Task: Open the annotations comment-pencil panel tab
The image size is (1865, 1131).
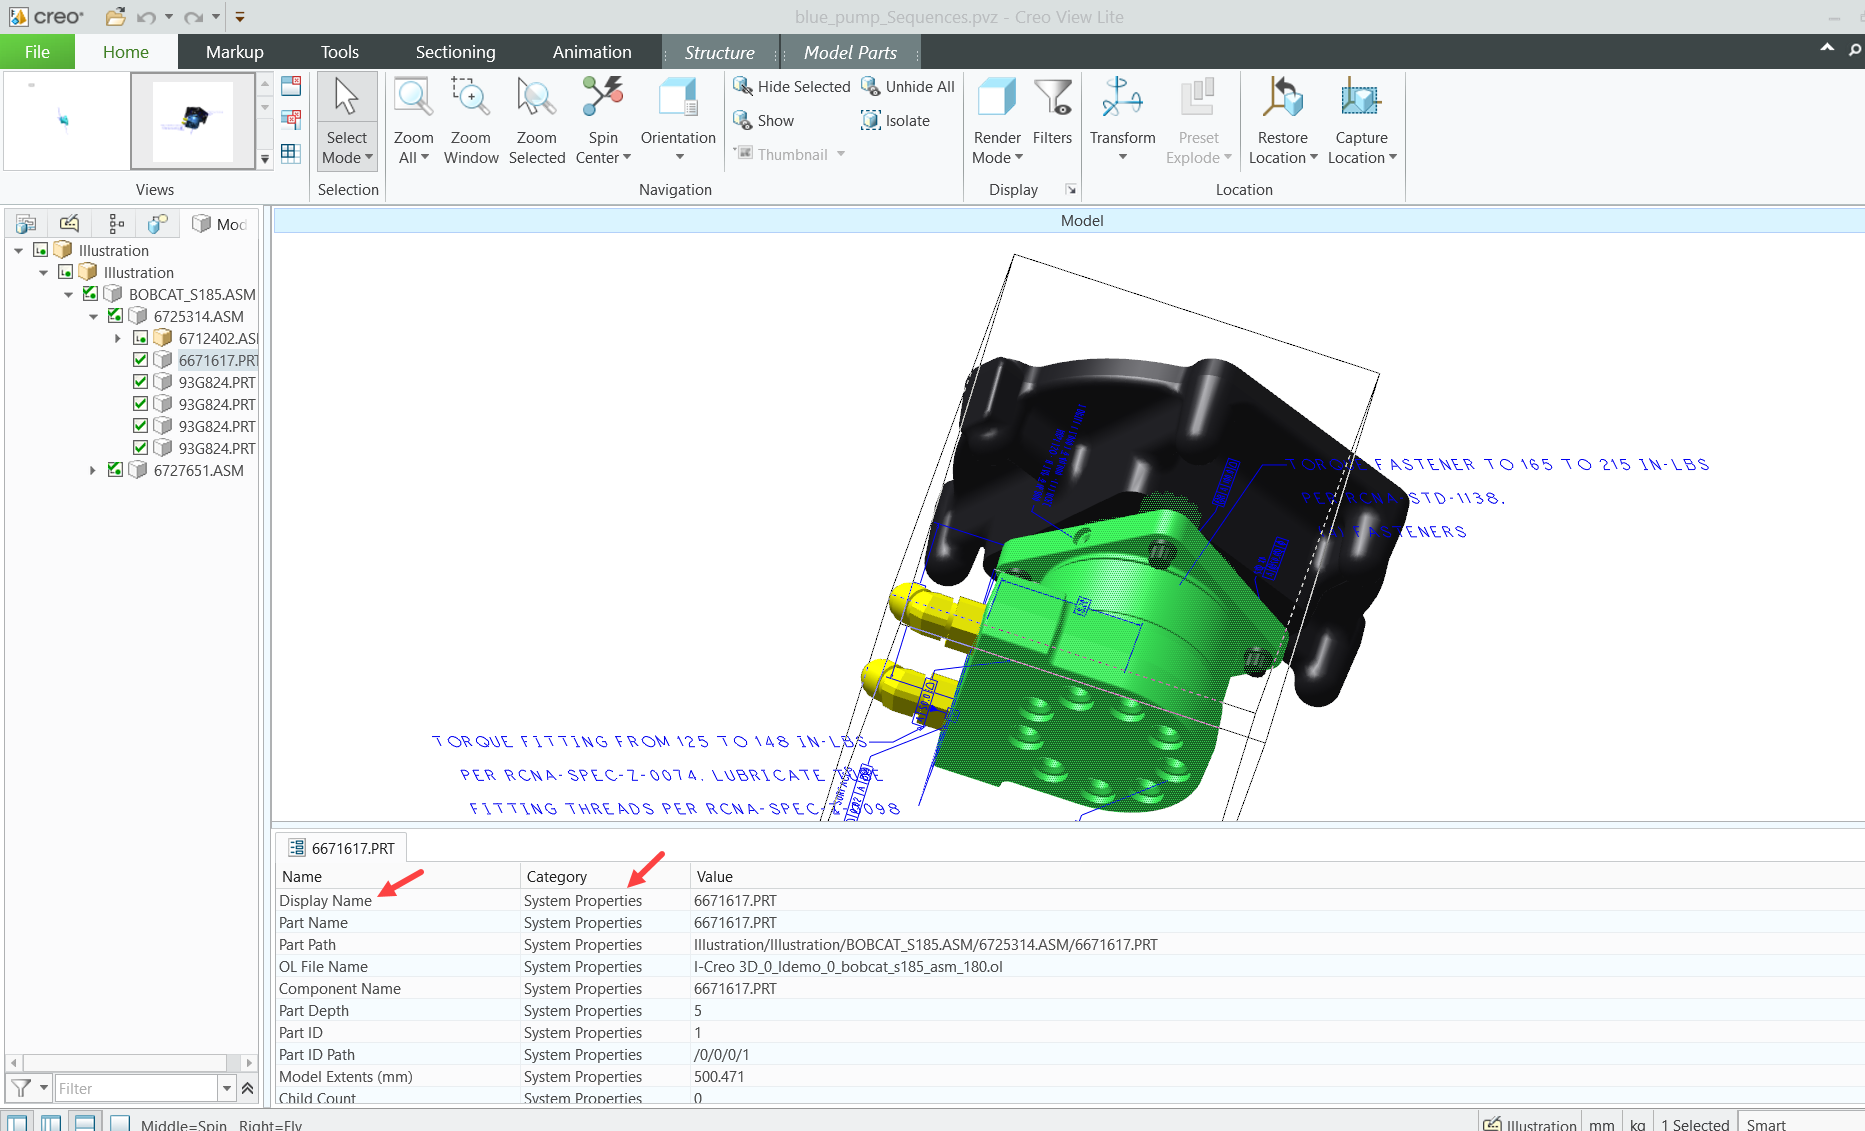Action: 69,223
